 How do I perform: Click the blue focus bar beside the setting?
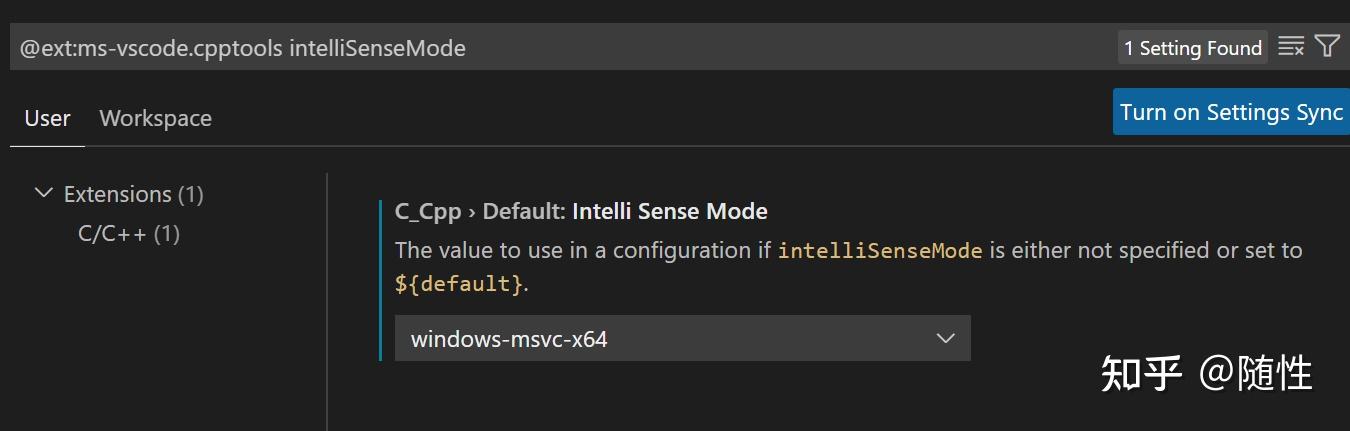point(381,280)
